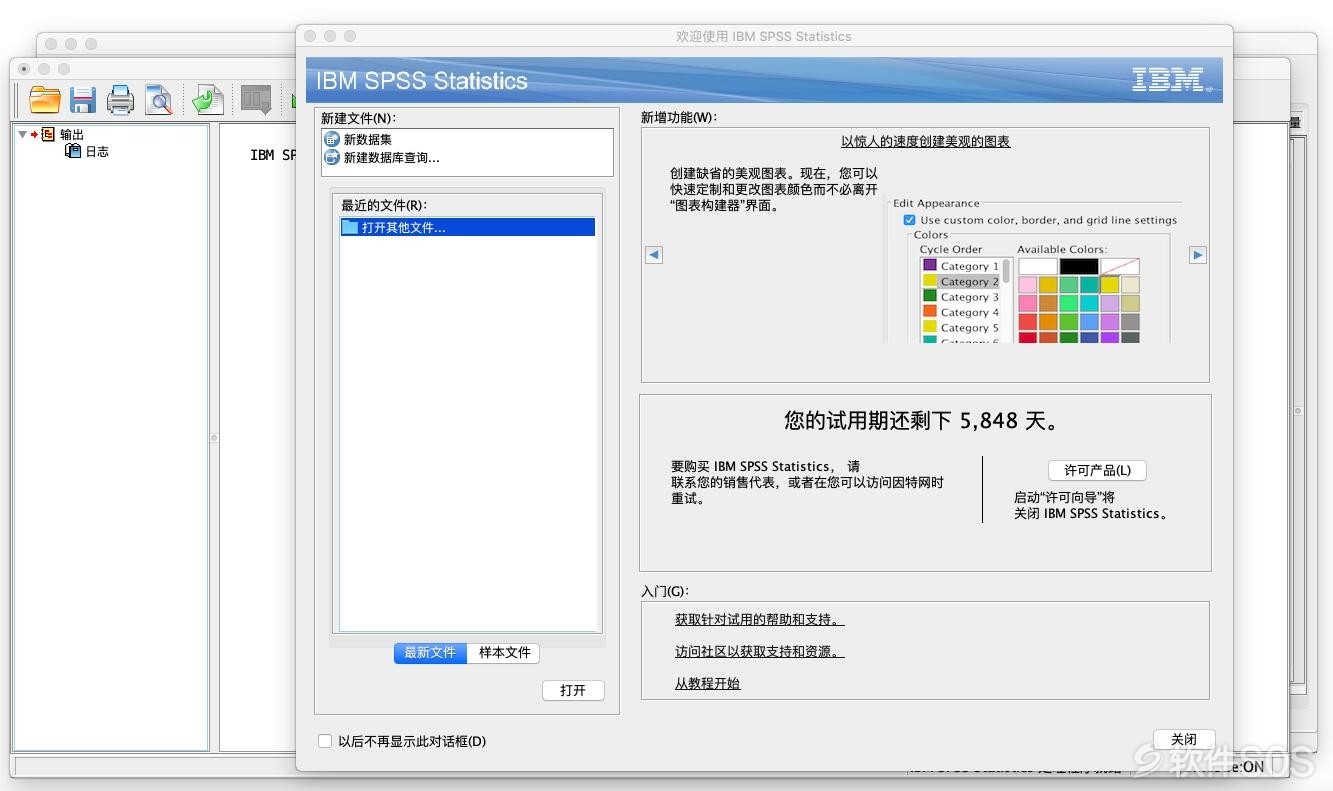The image size is (1333, 791).
Task: Click 以惊人的速度创建美观的图表 heading link
Action: (925, 142)
